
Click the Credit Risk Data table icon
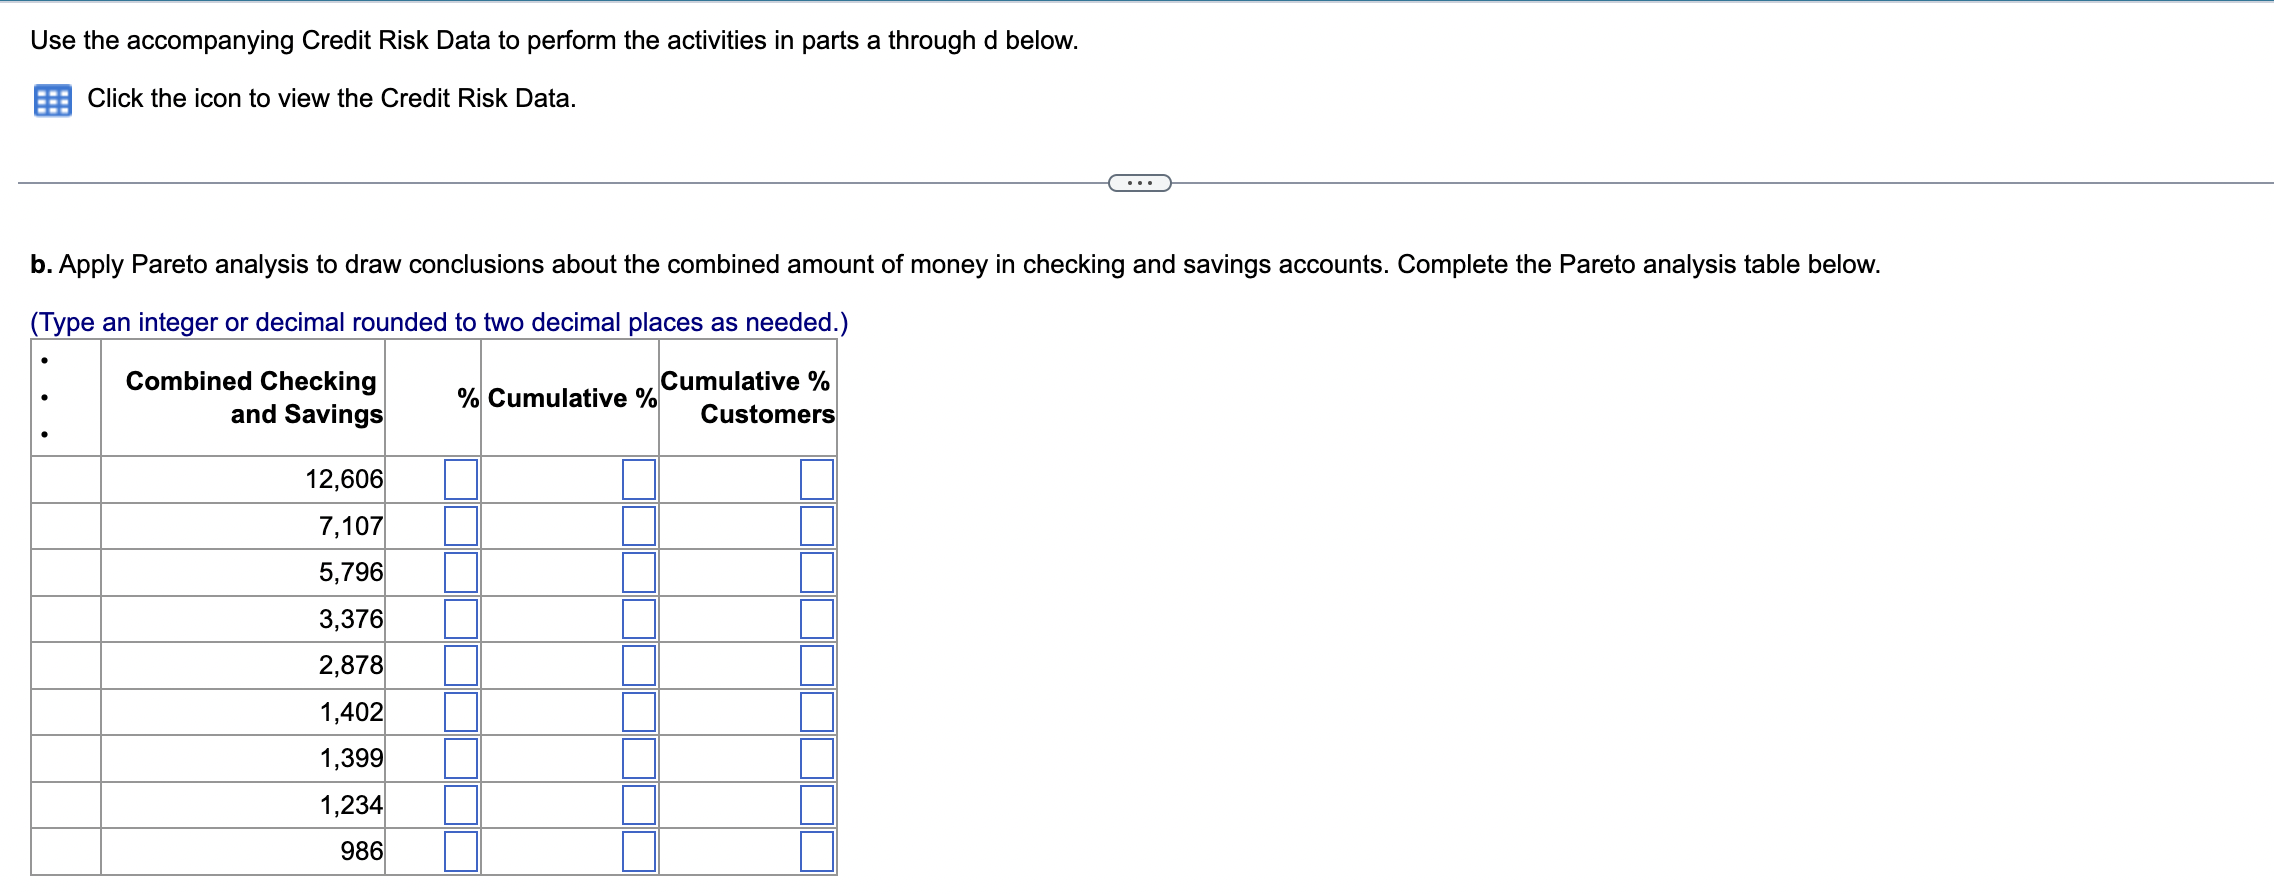54,98
